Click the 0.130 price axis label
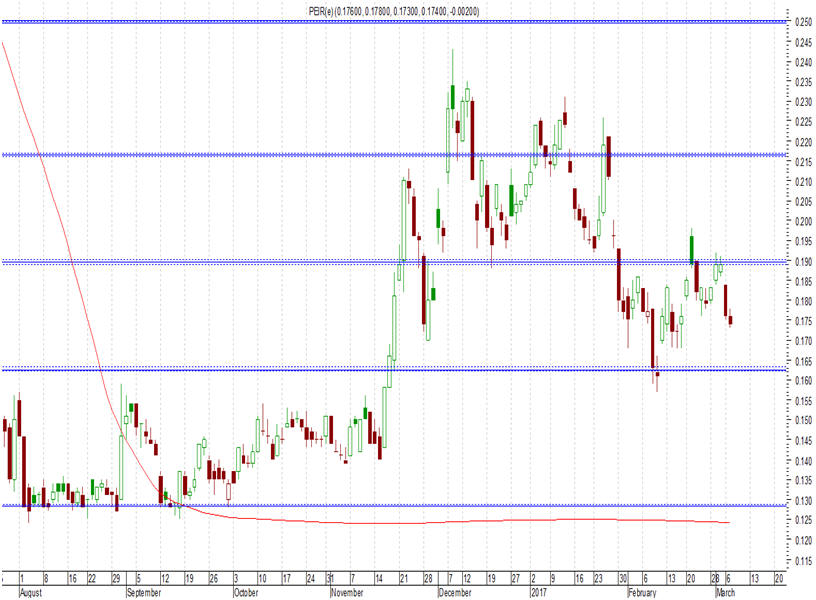The height and width of the screenshot is (600, 816). point(804,500)
